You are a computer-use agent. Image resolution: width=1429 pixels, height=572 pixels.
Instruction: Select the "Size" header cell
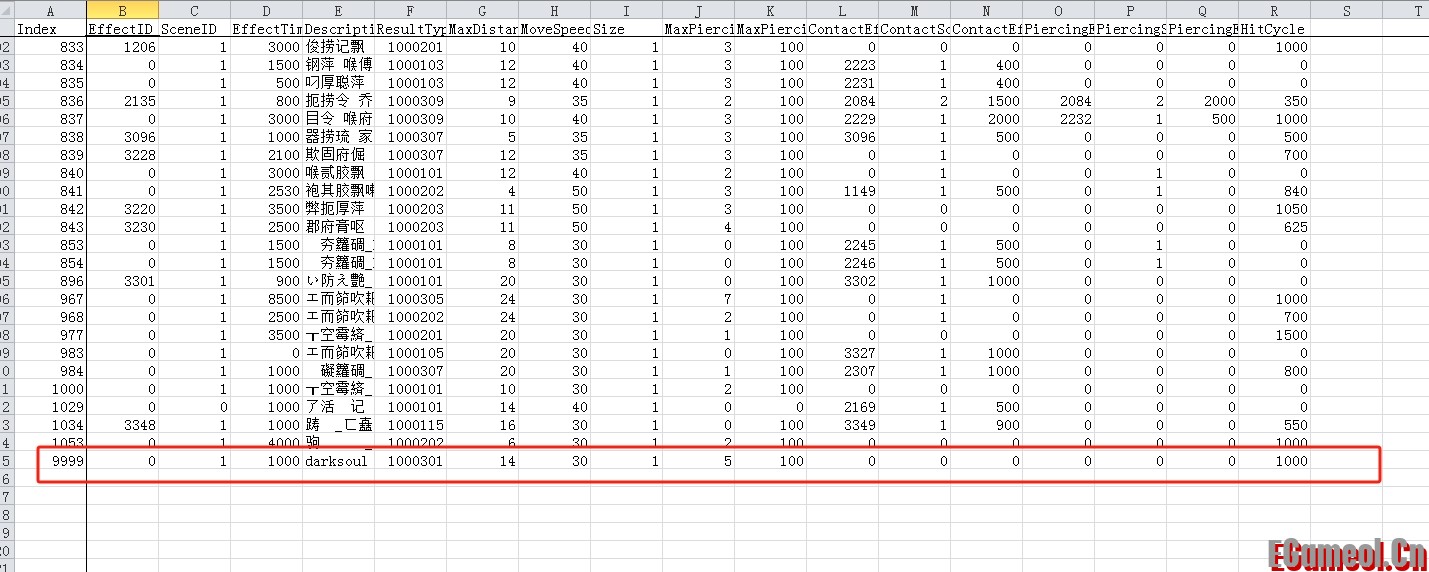[626, 29]
